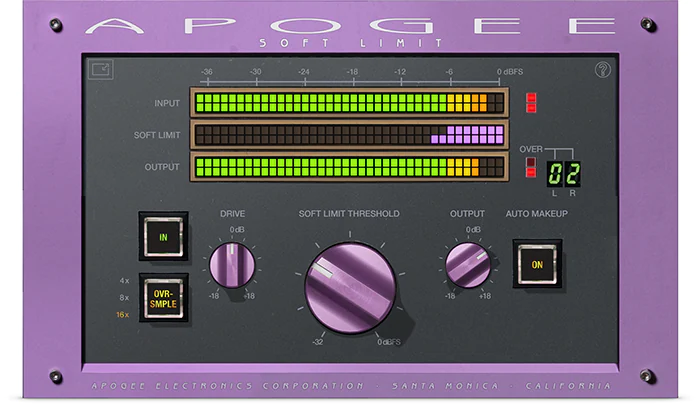Click the output OVER indicator LEDs
700x404 pixels.
(531, 167)
